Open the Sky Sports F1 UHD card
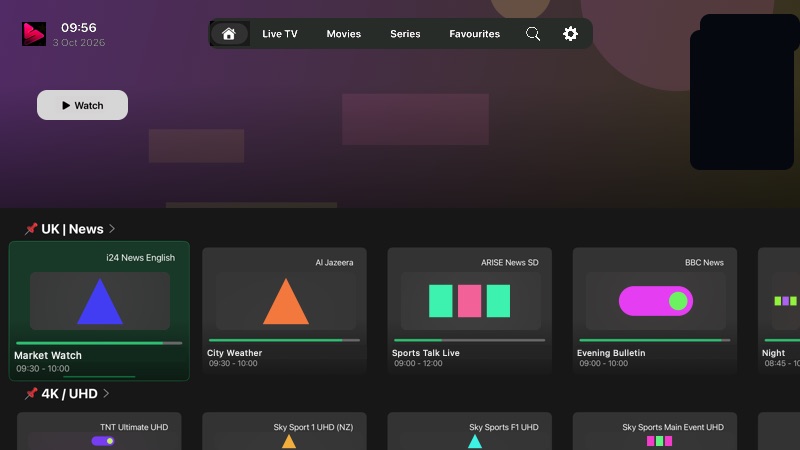 point(469,431)
